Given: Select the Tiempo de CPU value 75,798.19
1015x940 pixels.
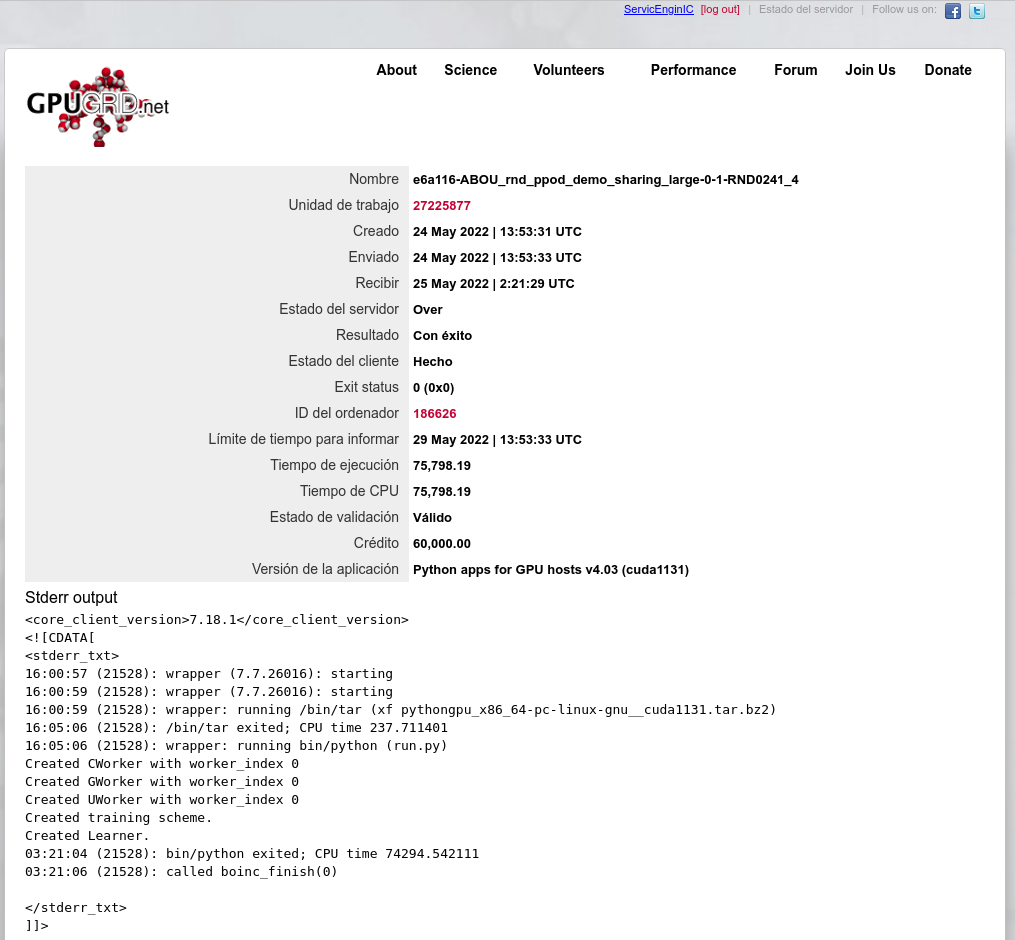Looking at the screenshot, I should pos(441,491).
